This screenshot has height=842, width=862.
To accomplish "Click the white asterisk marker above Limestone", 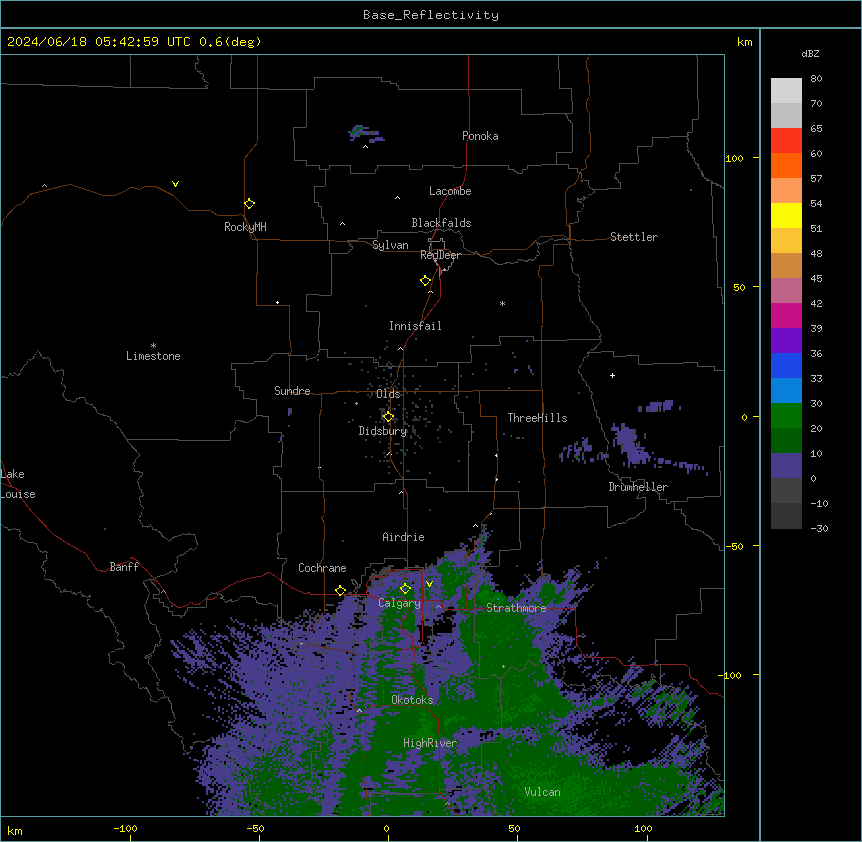I will pos(153,346).
